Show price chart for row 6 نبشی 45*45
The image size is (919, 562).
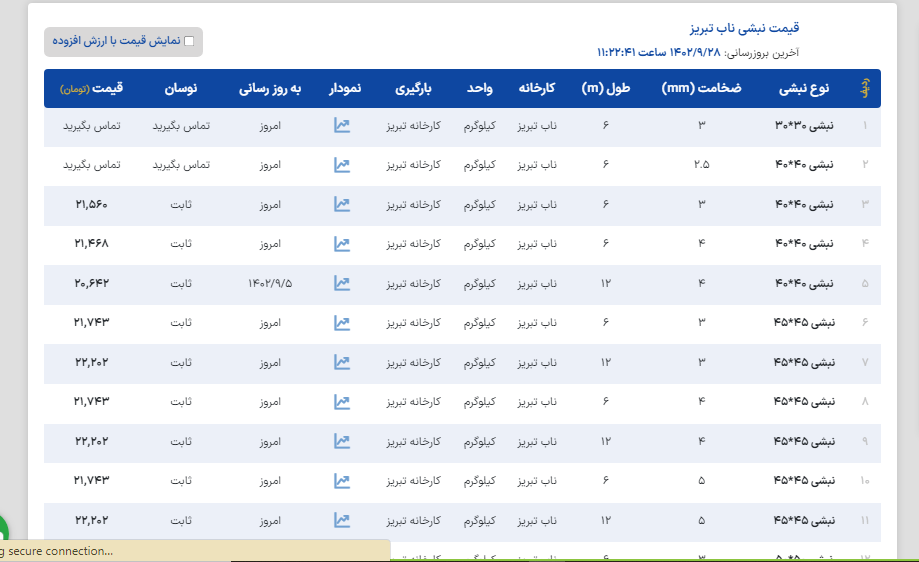pos(342,323)
